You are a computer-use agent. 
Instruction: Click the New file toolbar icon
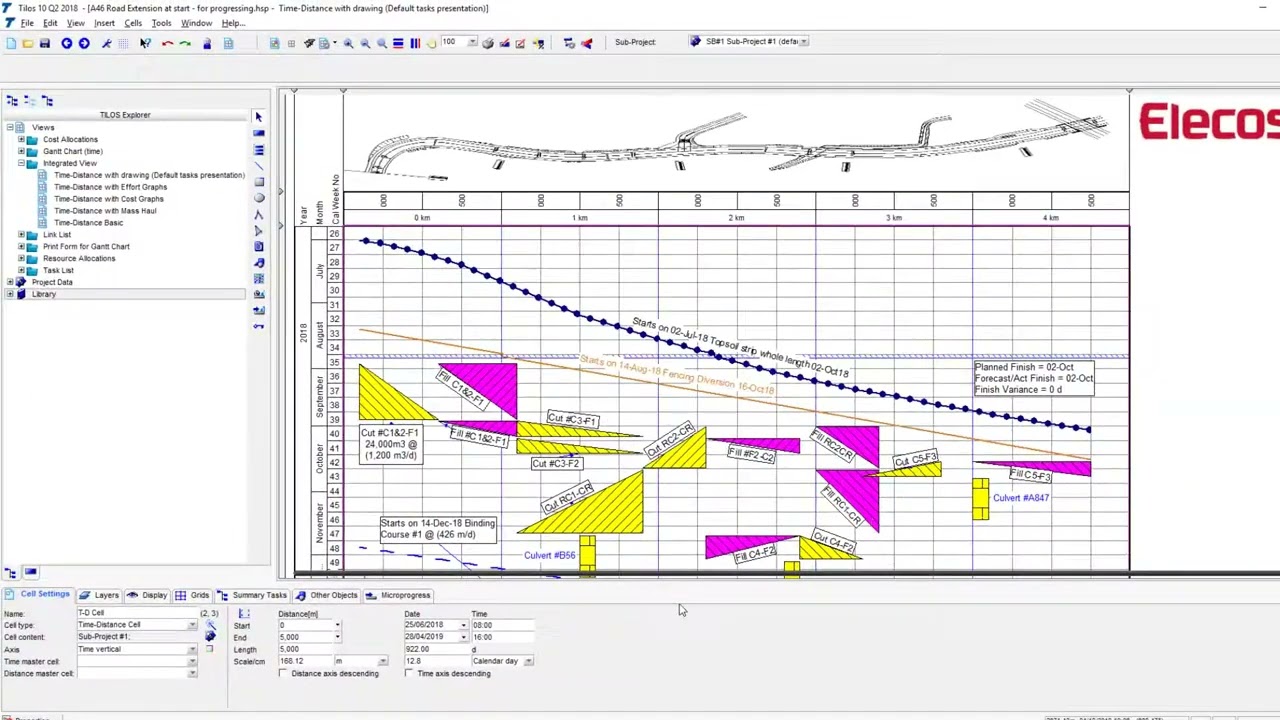(x=11, y=43)
